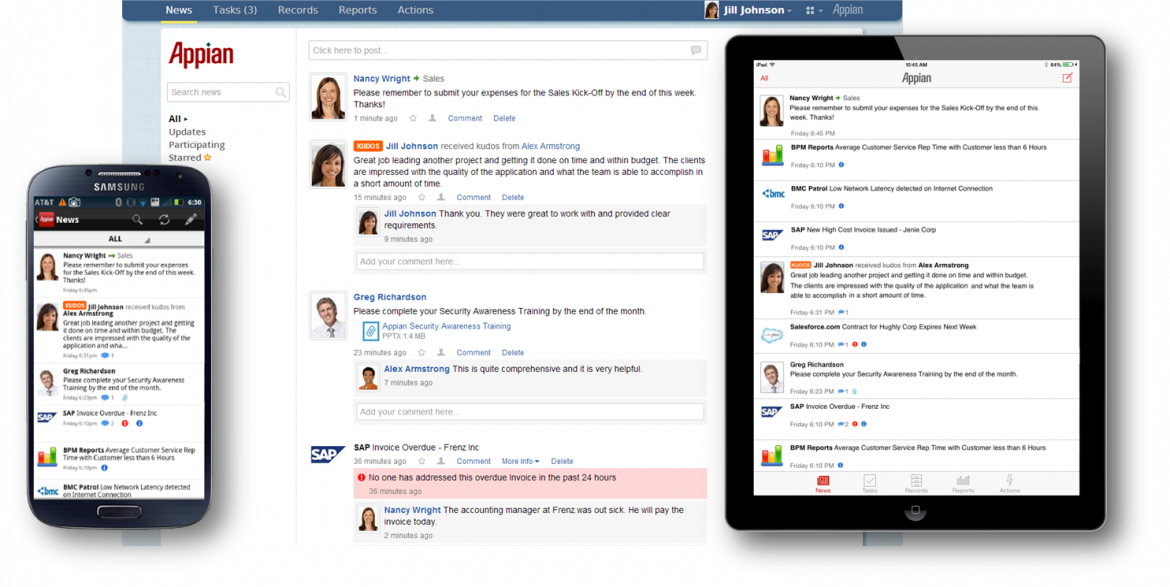Select the Actions lightning icon on tablet
This screenshot has width=1170, height=587.
click(x=1009, y=483)
